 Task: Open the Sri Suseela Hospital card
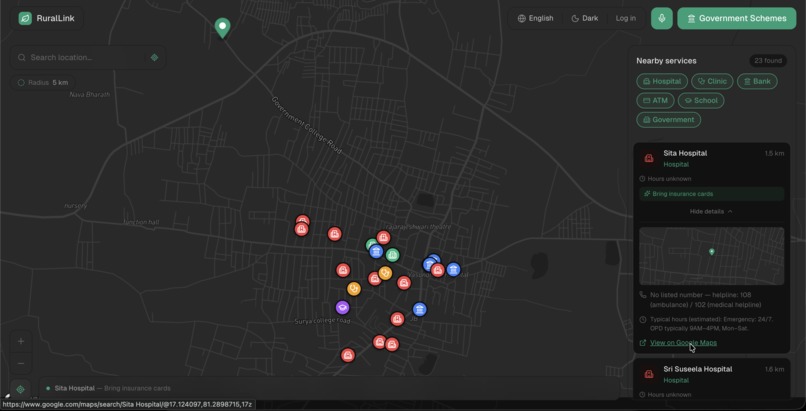[x=711, y=379]
